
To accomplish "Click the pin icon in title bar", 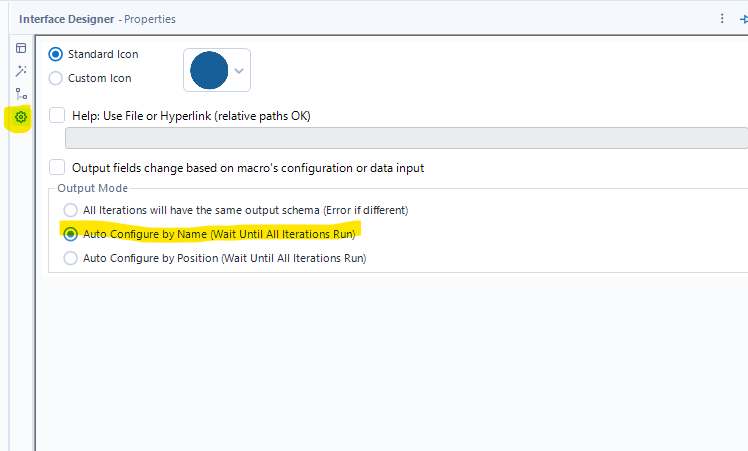I will pyautogui.click(x=743, y=18).
